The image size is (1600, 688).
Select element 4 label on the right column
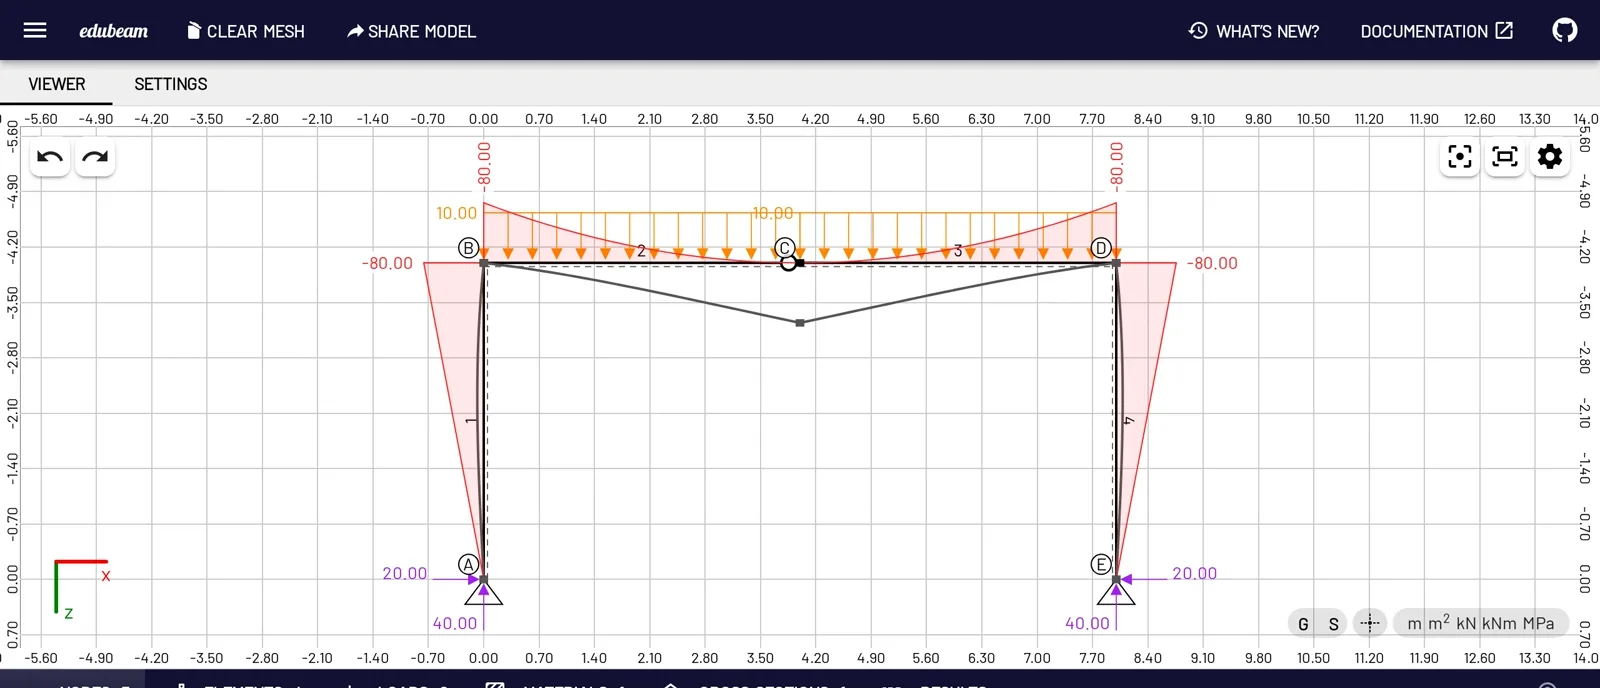(1129, 421)
